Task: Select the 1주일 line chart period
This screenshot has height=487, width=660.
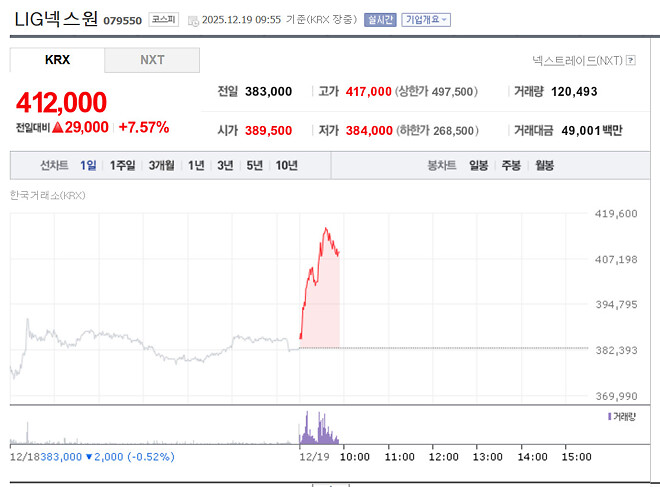Action: pos(122,165)
